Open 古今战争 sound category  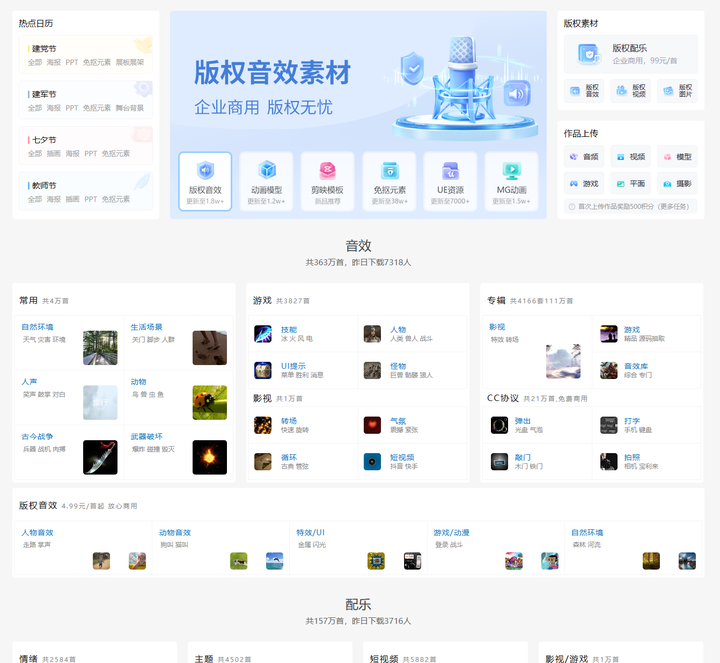[37, 436]
